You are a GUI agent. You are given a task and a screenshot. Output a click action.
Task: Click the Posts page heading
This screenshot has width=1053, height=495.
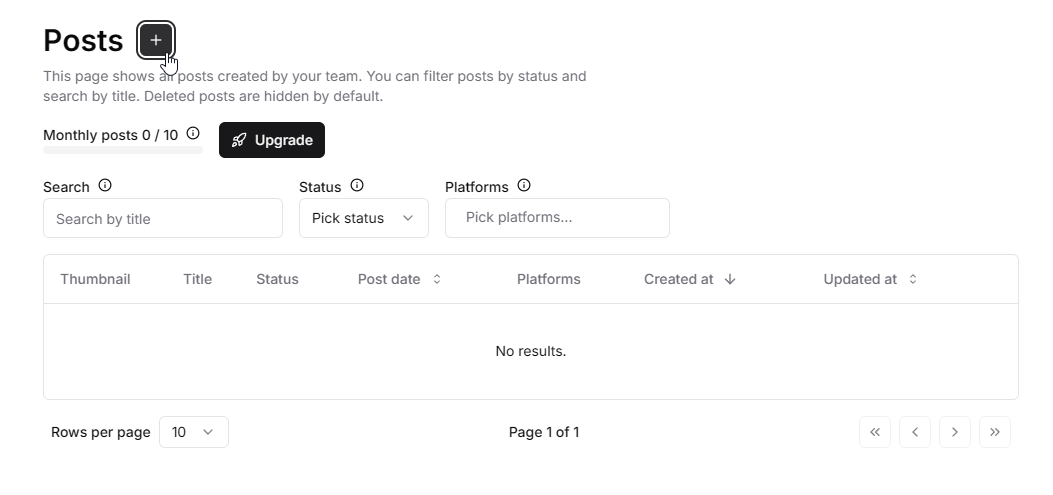point(83,40)
